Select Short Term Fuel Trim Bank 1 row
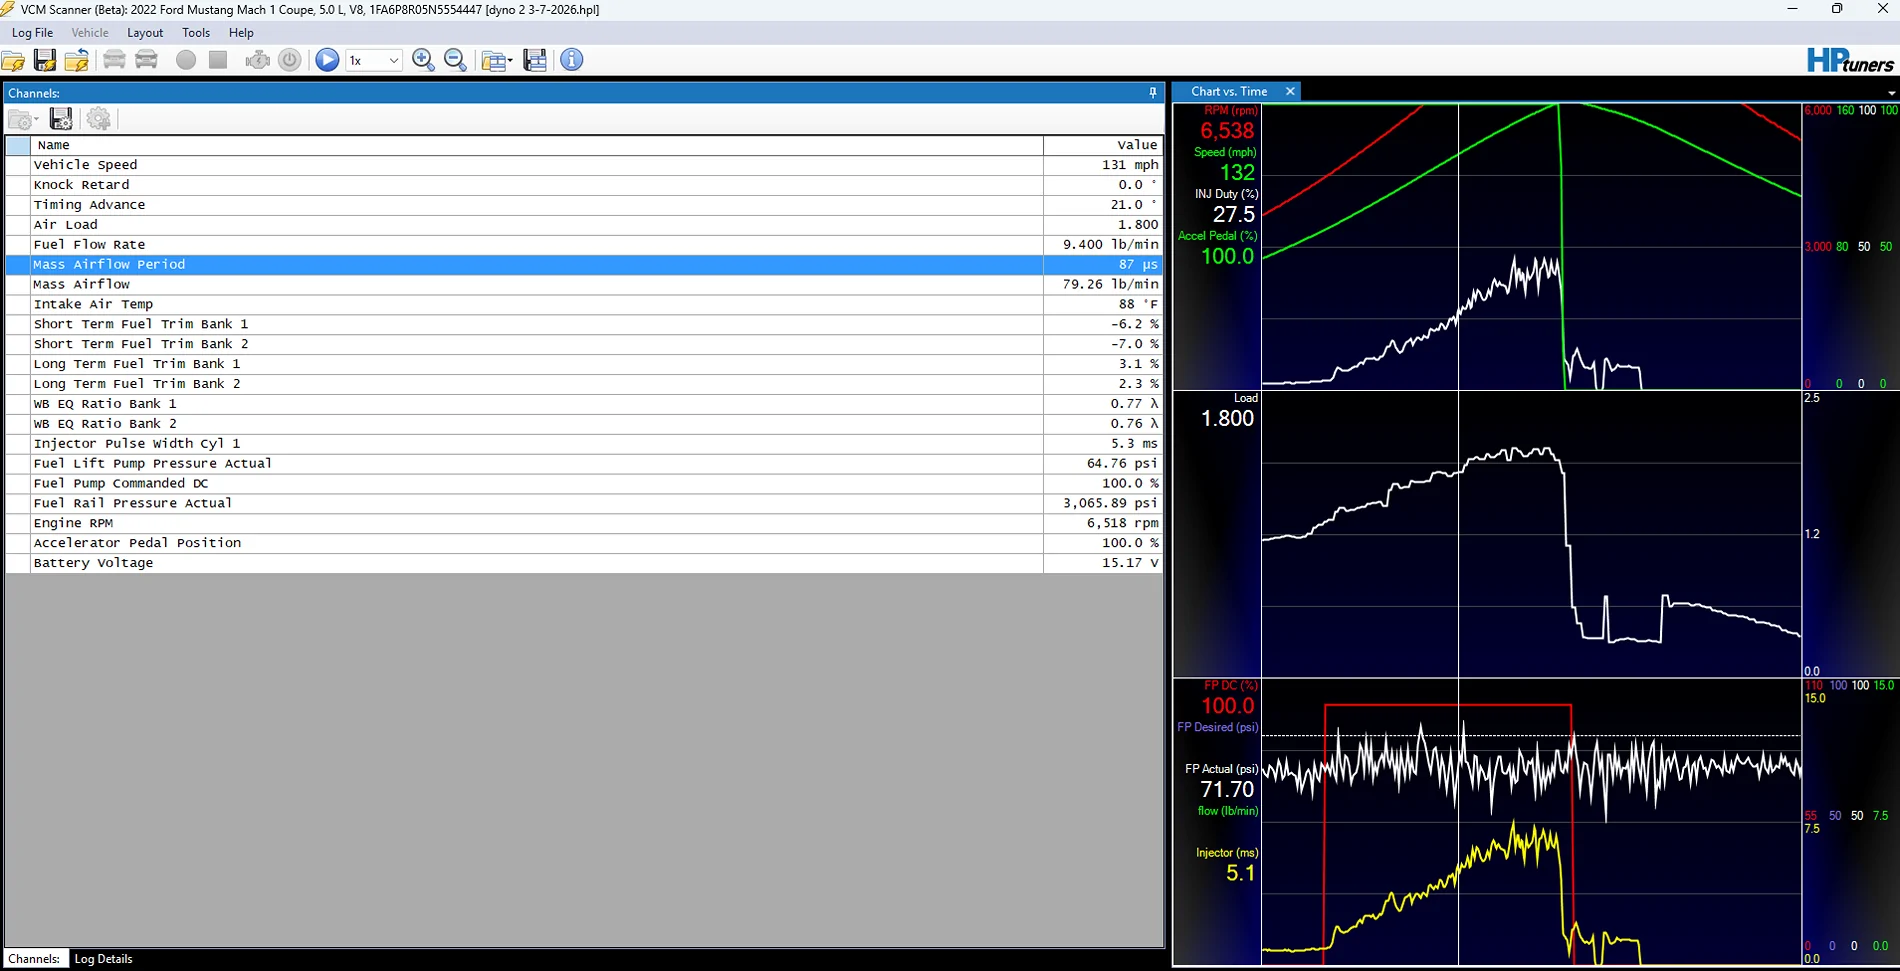The height and width of the screenshot is (971, 1900). pyautogui.click(x=584, y=324)
